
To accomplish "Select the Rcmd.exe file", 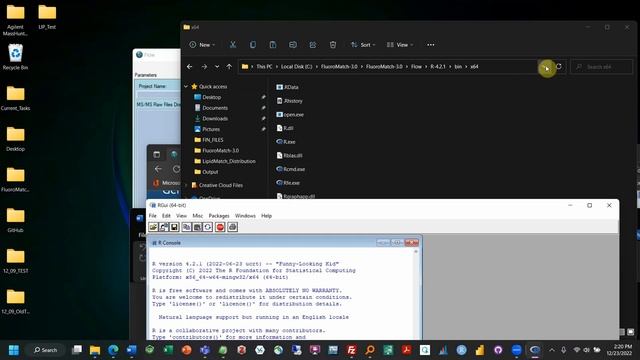I will [x=294, y=169].
